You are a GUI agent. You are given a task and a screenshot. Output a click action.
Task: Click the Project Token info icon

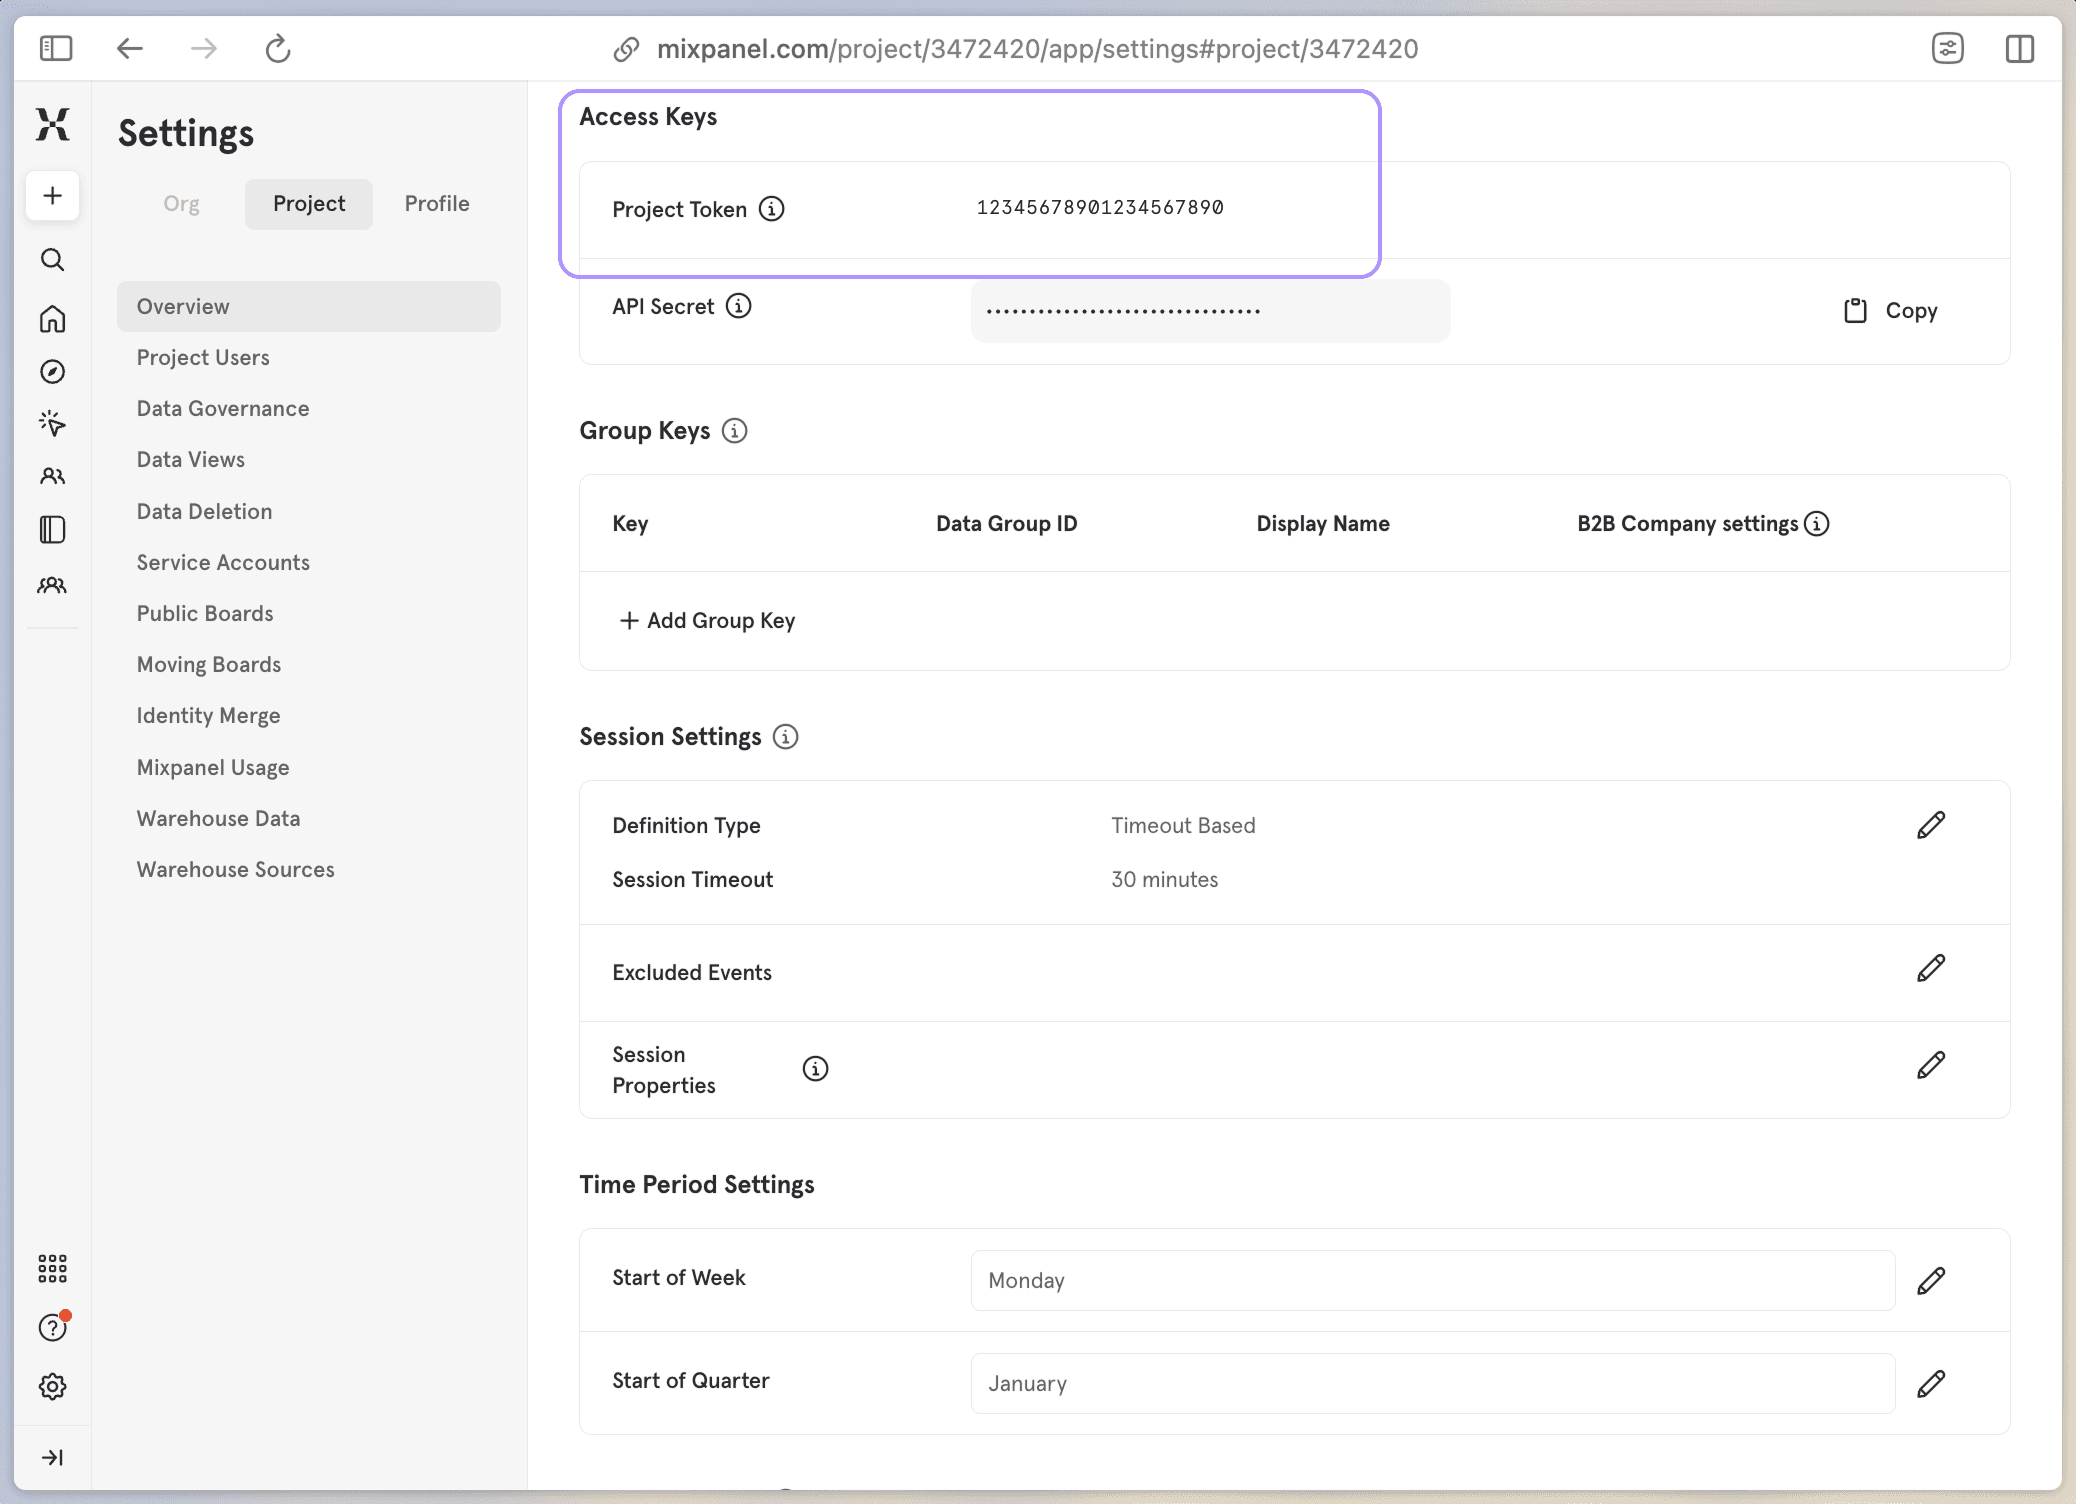771,209
